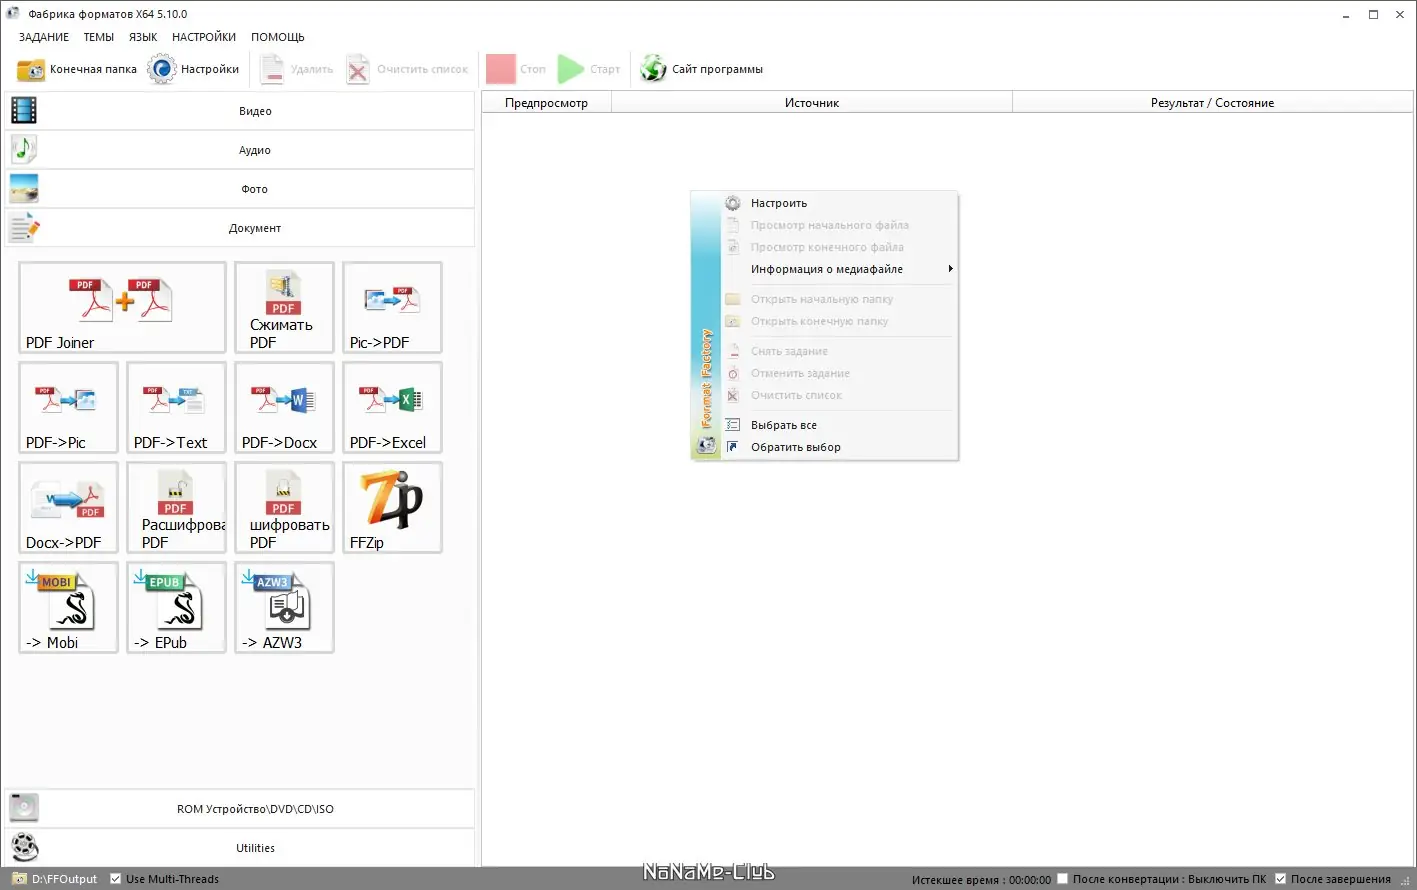Viewport: 1417px width, 890px height.
Task: Minimize the Фабрика форматов window
Action: point(1346,14)
